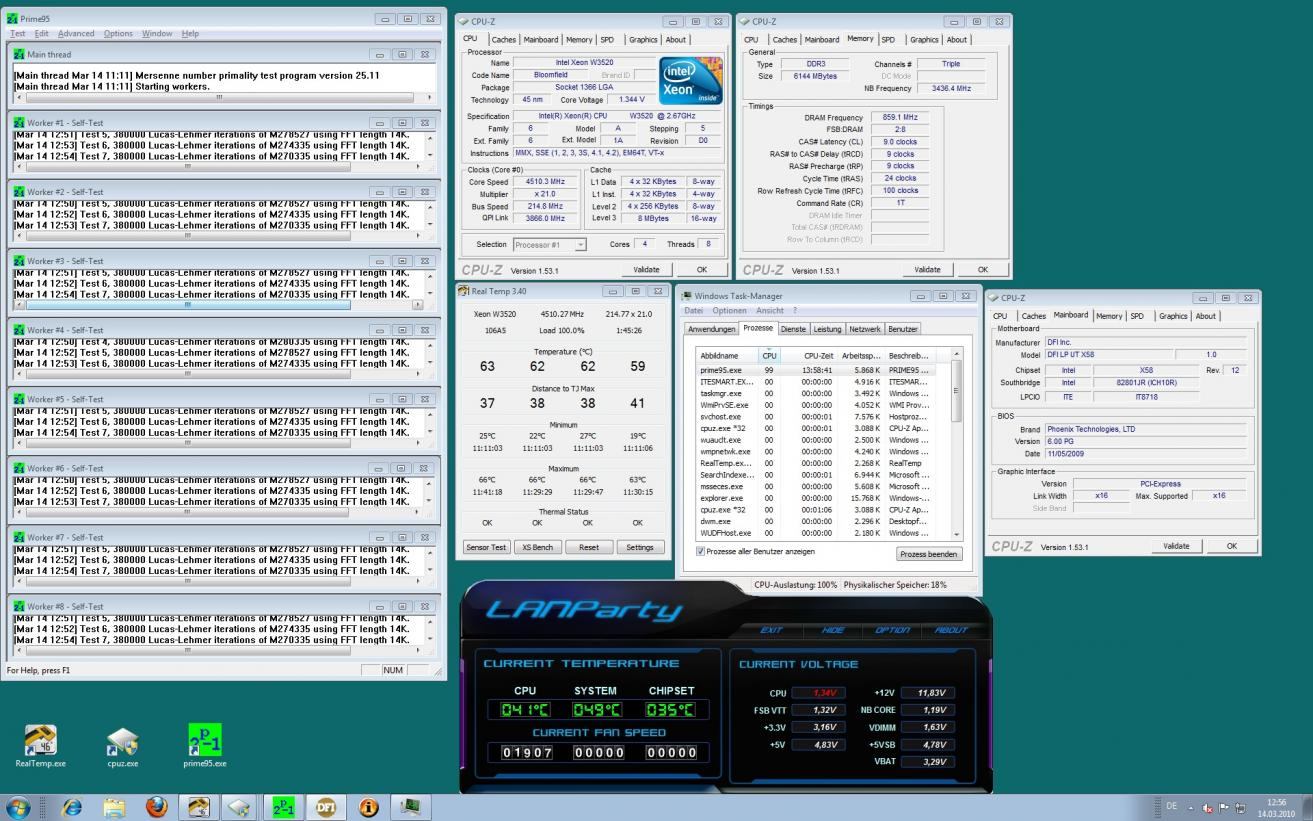Open Prime95 Help menu
1313x821 pixels.
(x=190, y=34)
